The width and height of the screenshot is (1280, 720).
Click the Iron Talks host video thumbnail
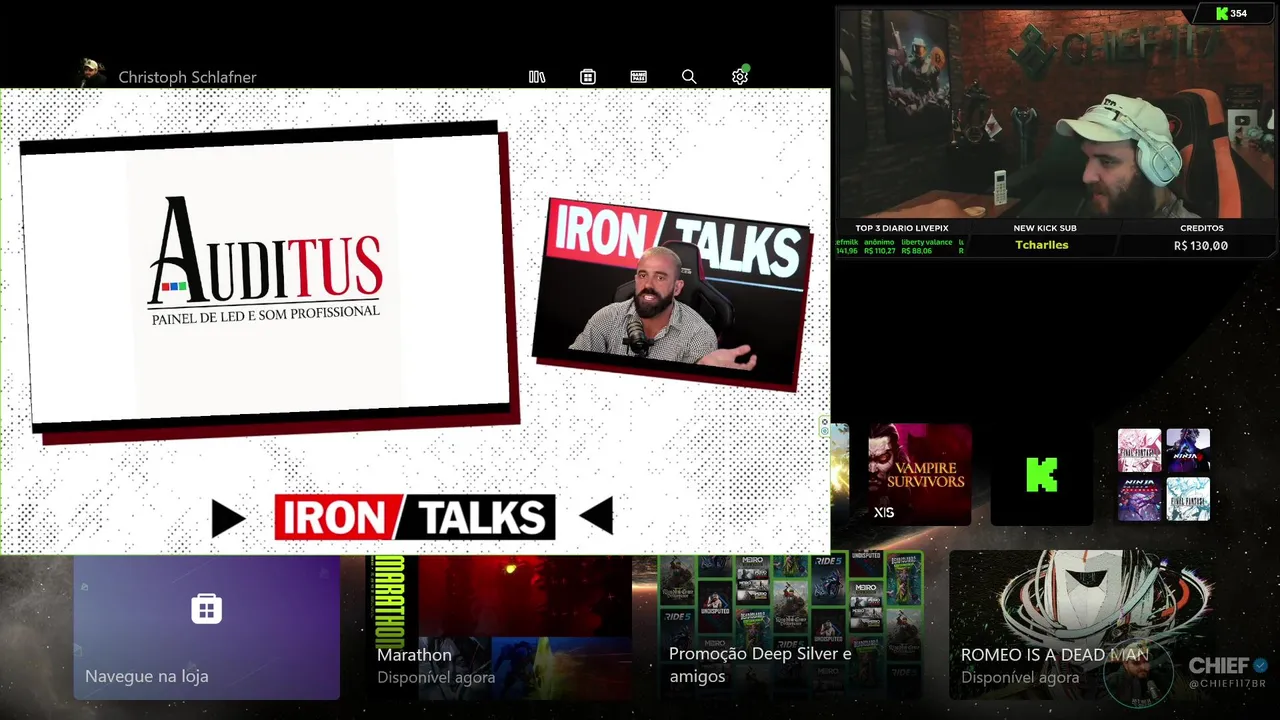[x=671, y=295]
